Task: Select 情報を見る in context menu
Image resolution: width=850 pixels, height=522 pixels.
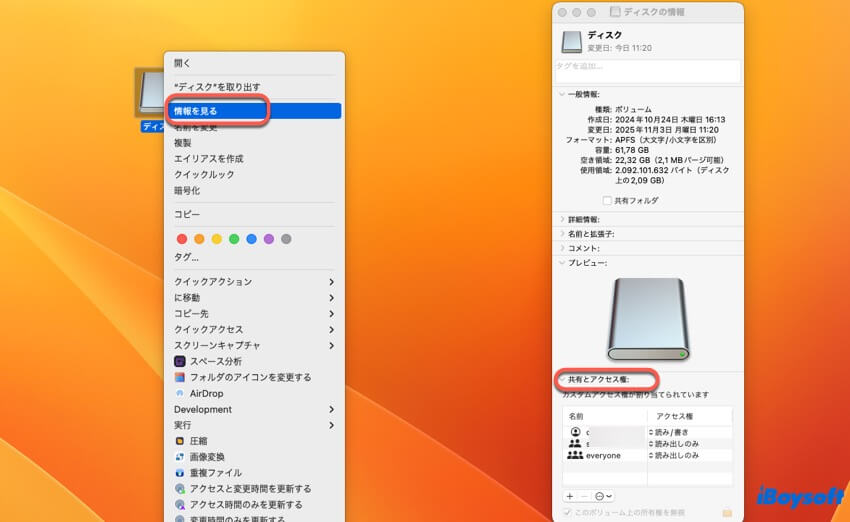Action: click(195, 111)
